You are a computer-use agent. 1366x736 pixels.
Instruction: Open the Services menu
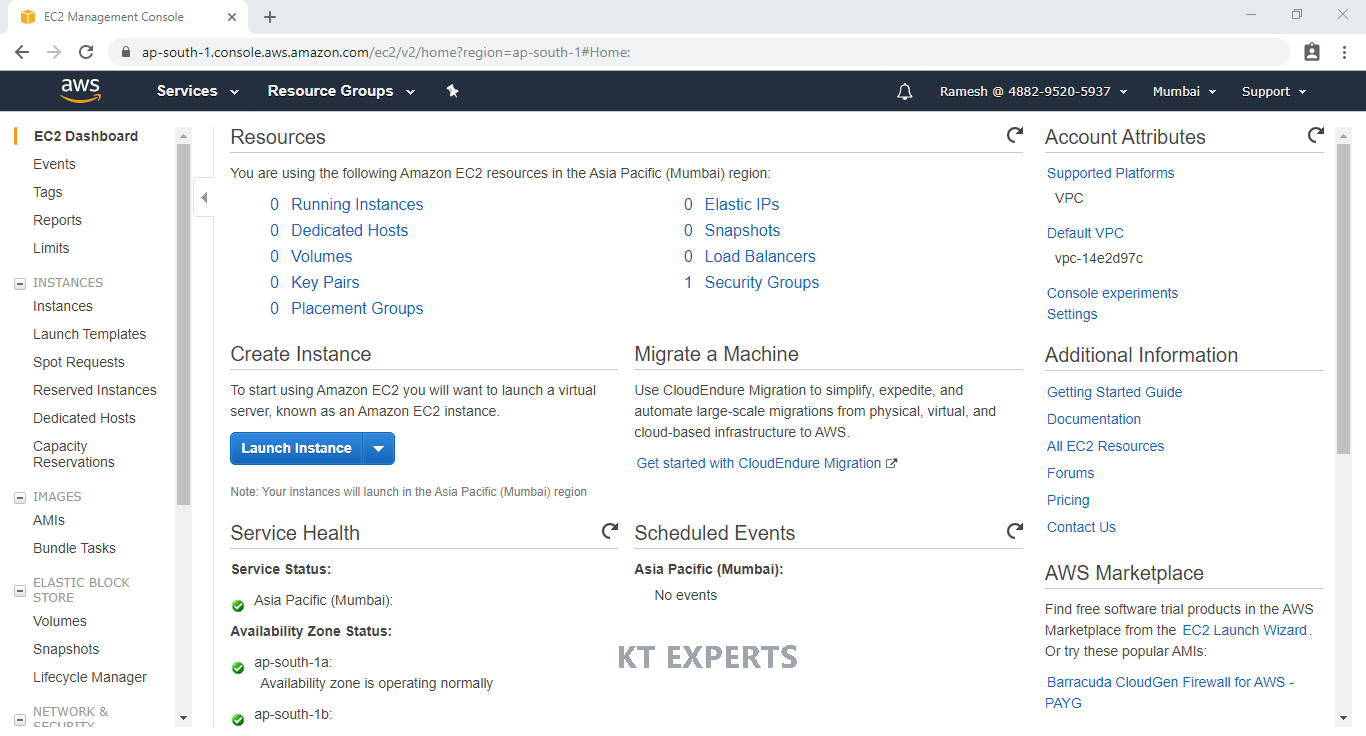(x=198, y=91)
